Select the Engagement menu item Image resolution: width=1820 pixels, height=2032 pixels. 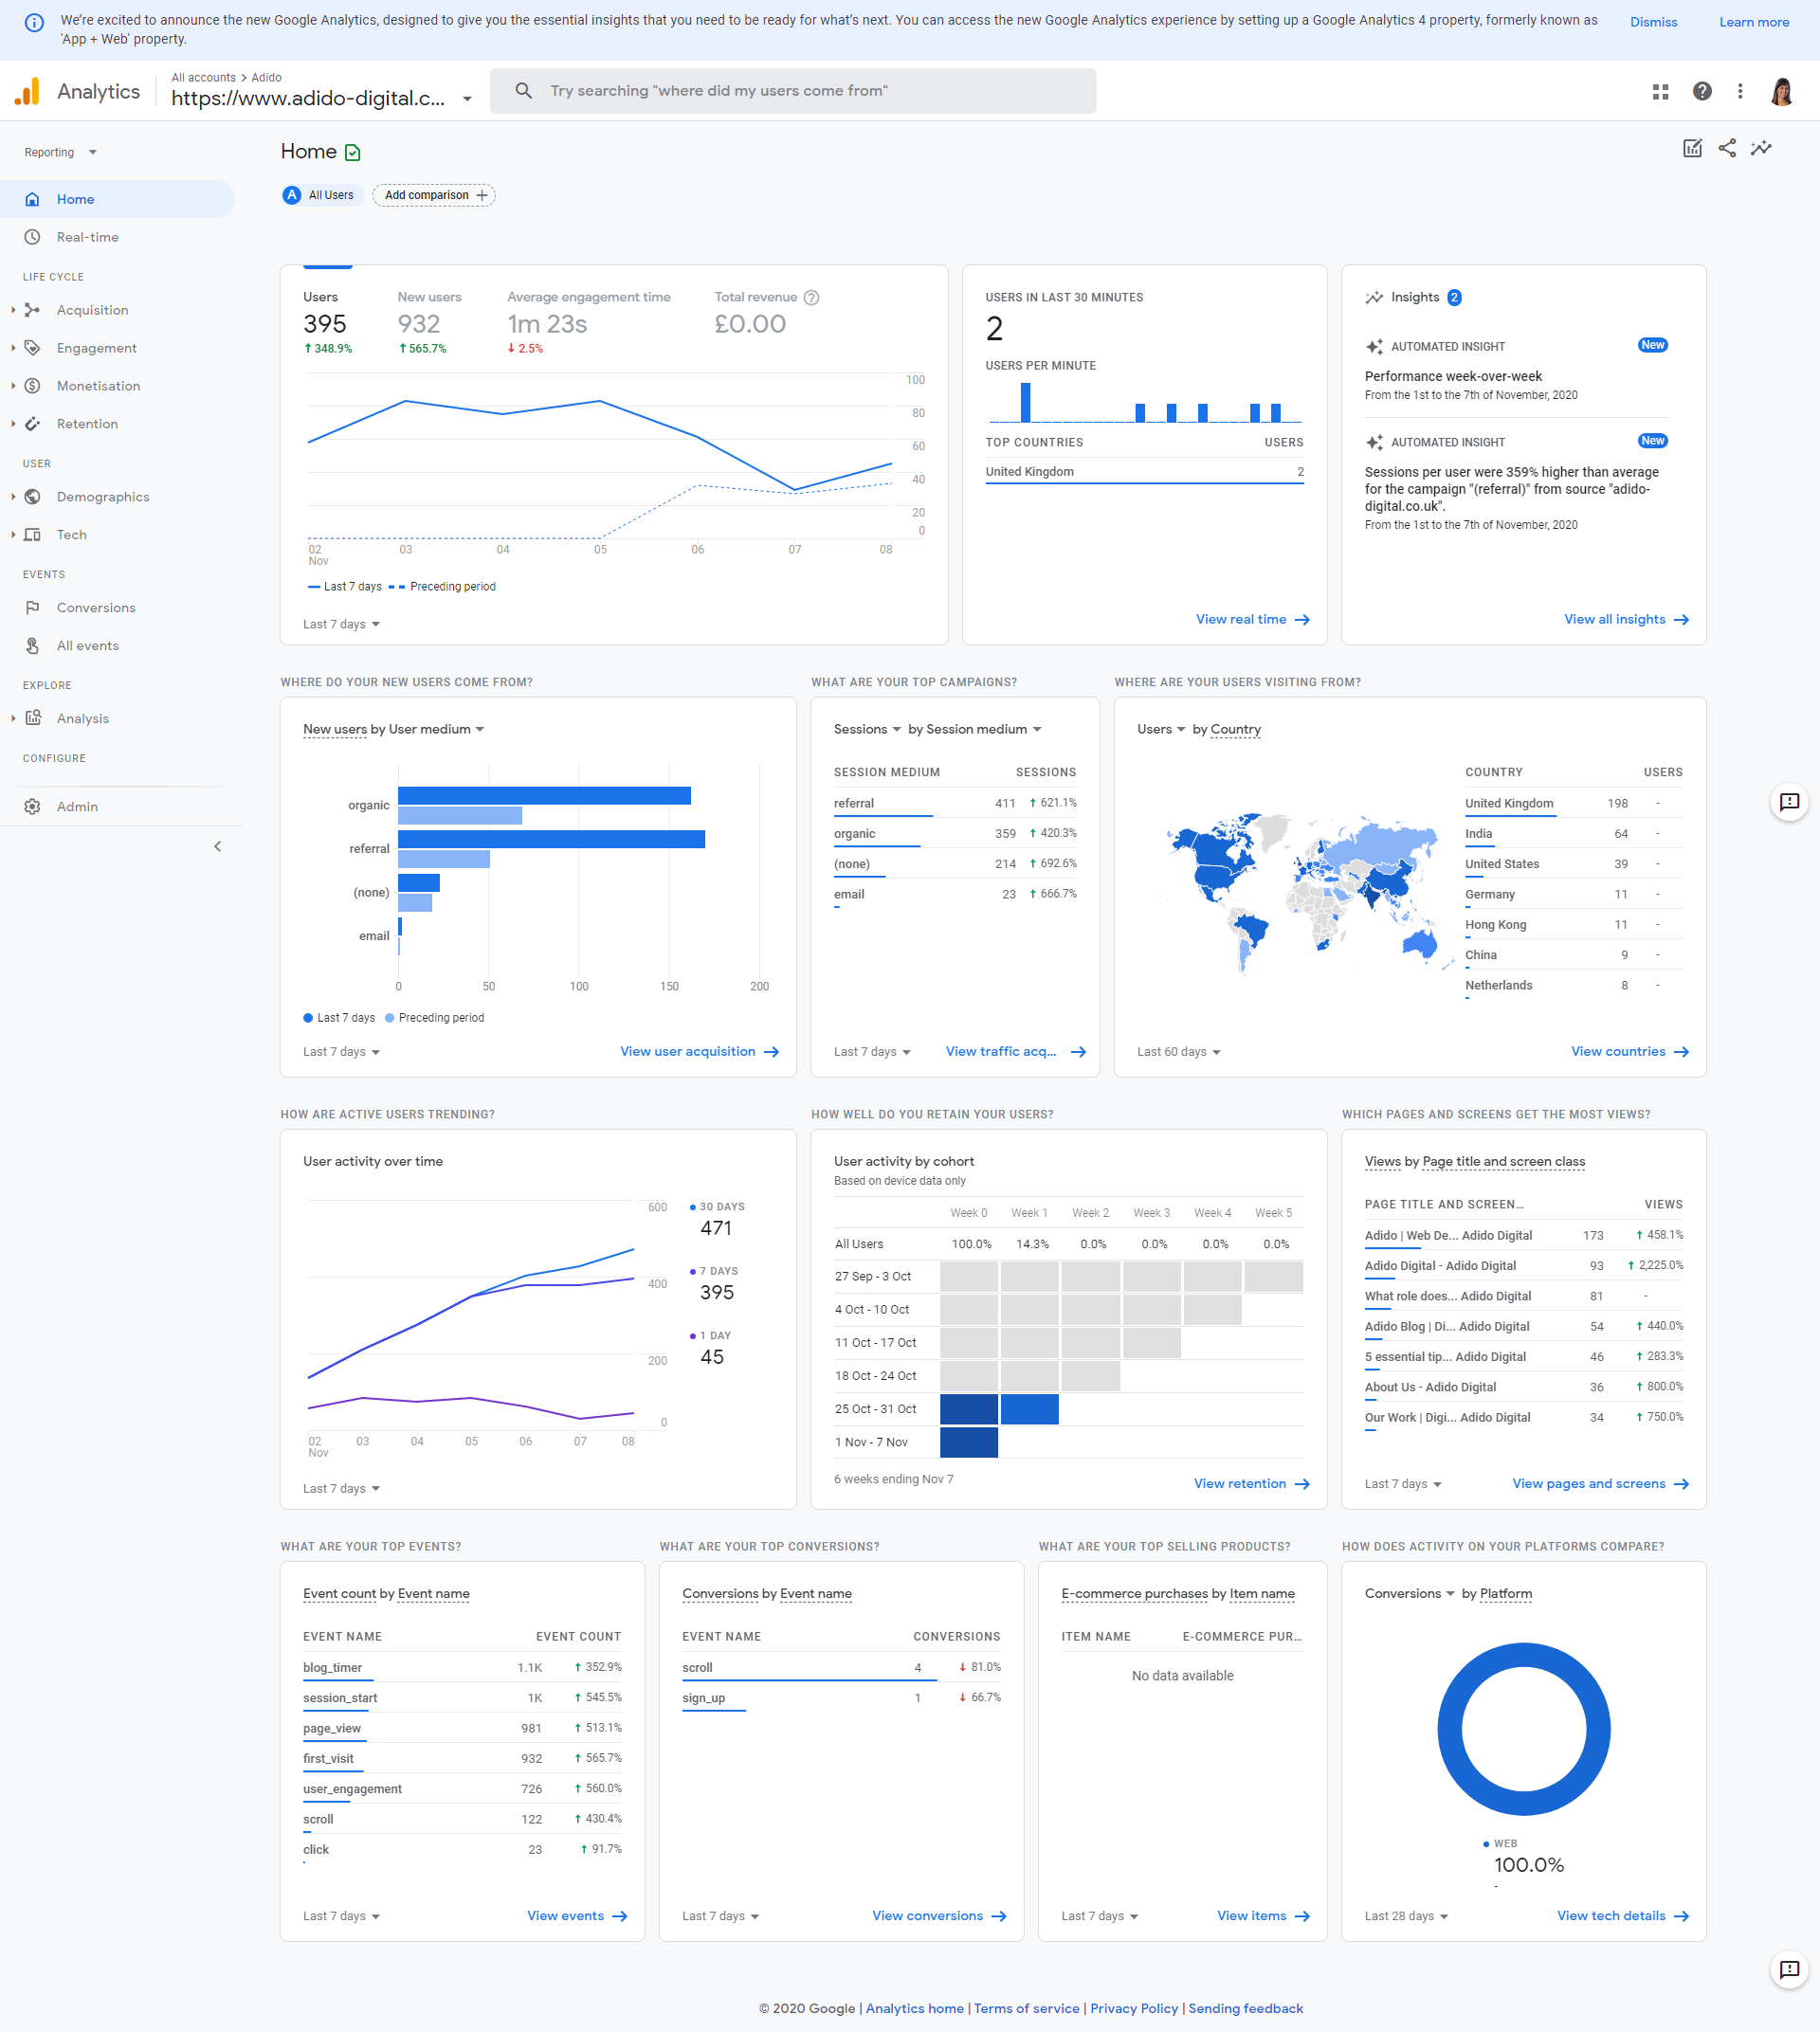pos(97,348)
